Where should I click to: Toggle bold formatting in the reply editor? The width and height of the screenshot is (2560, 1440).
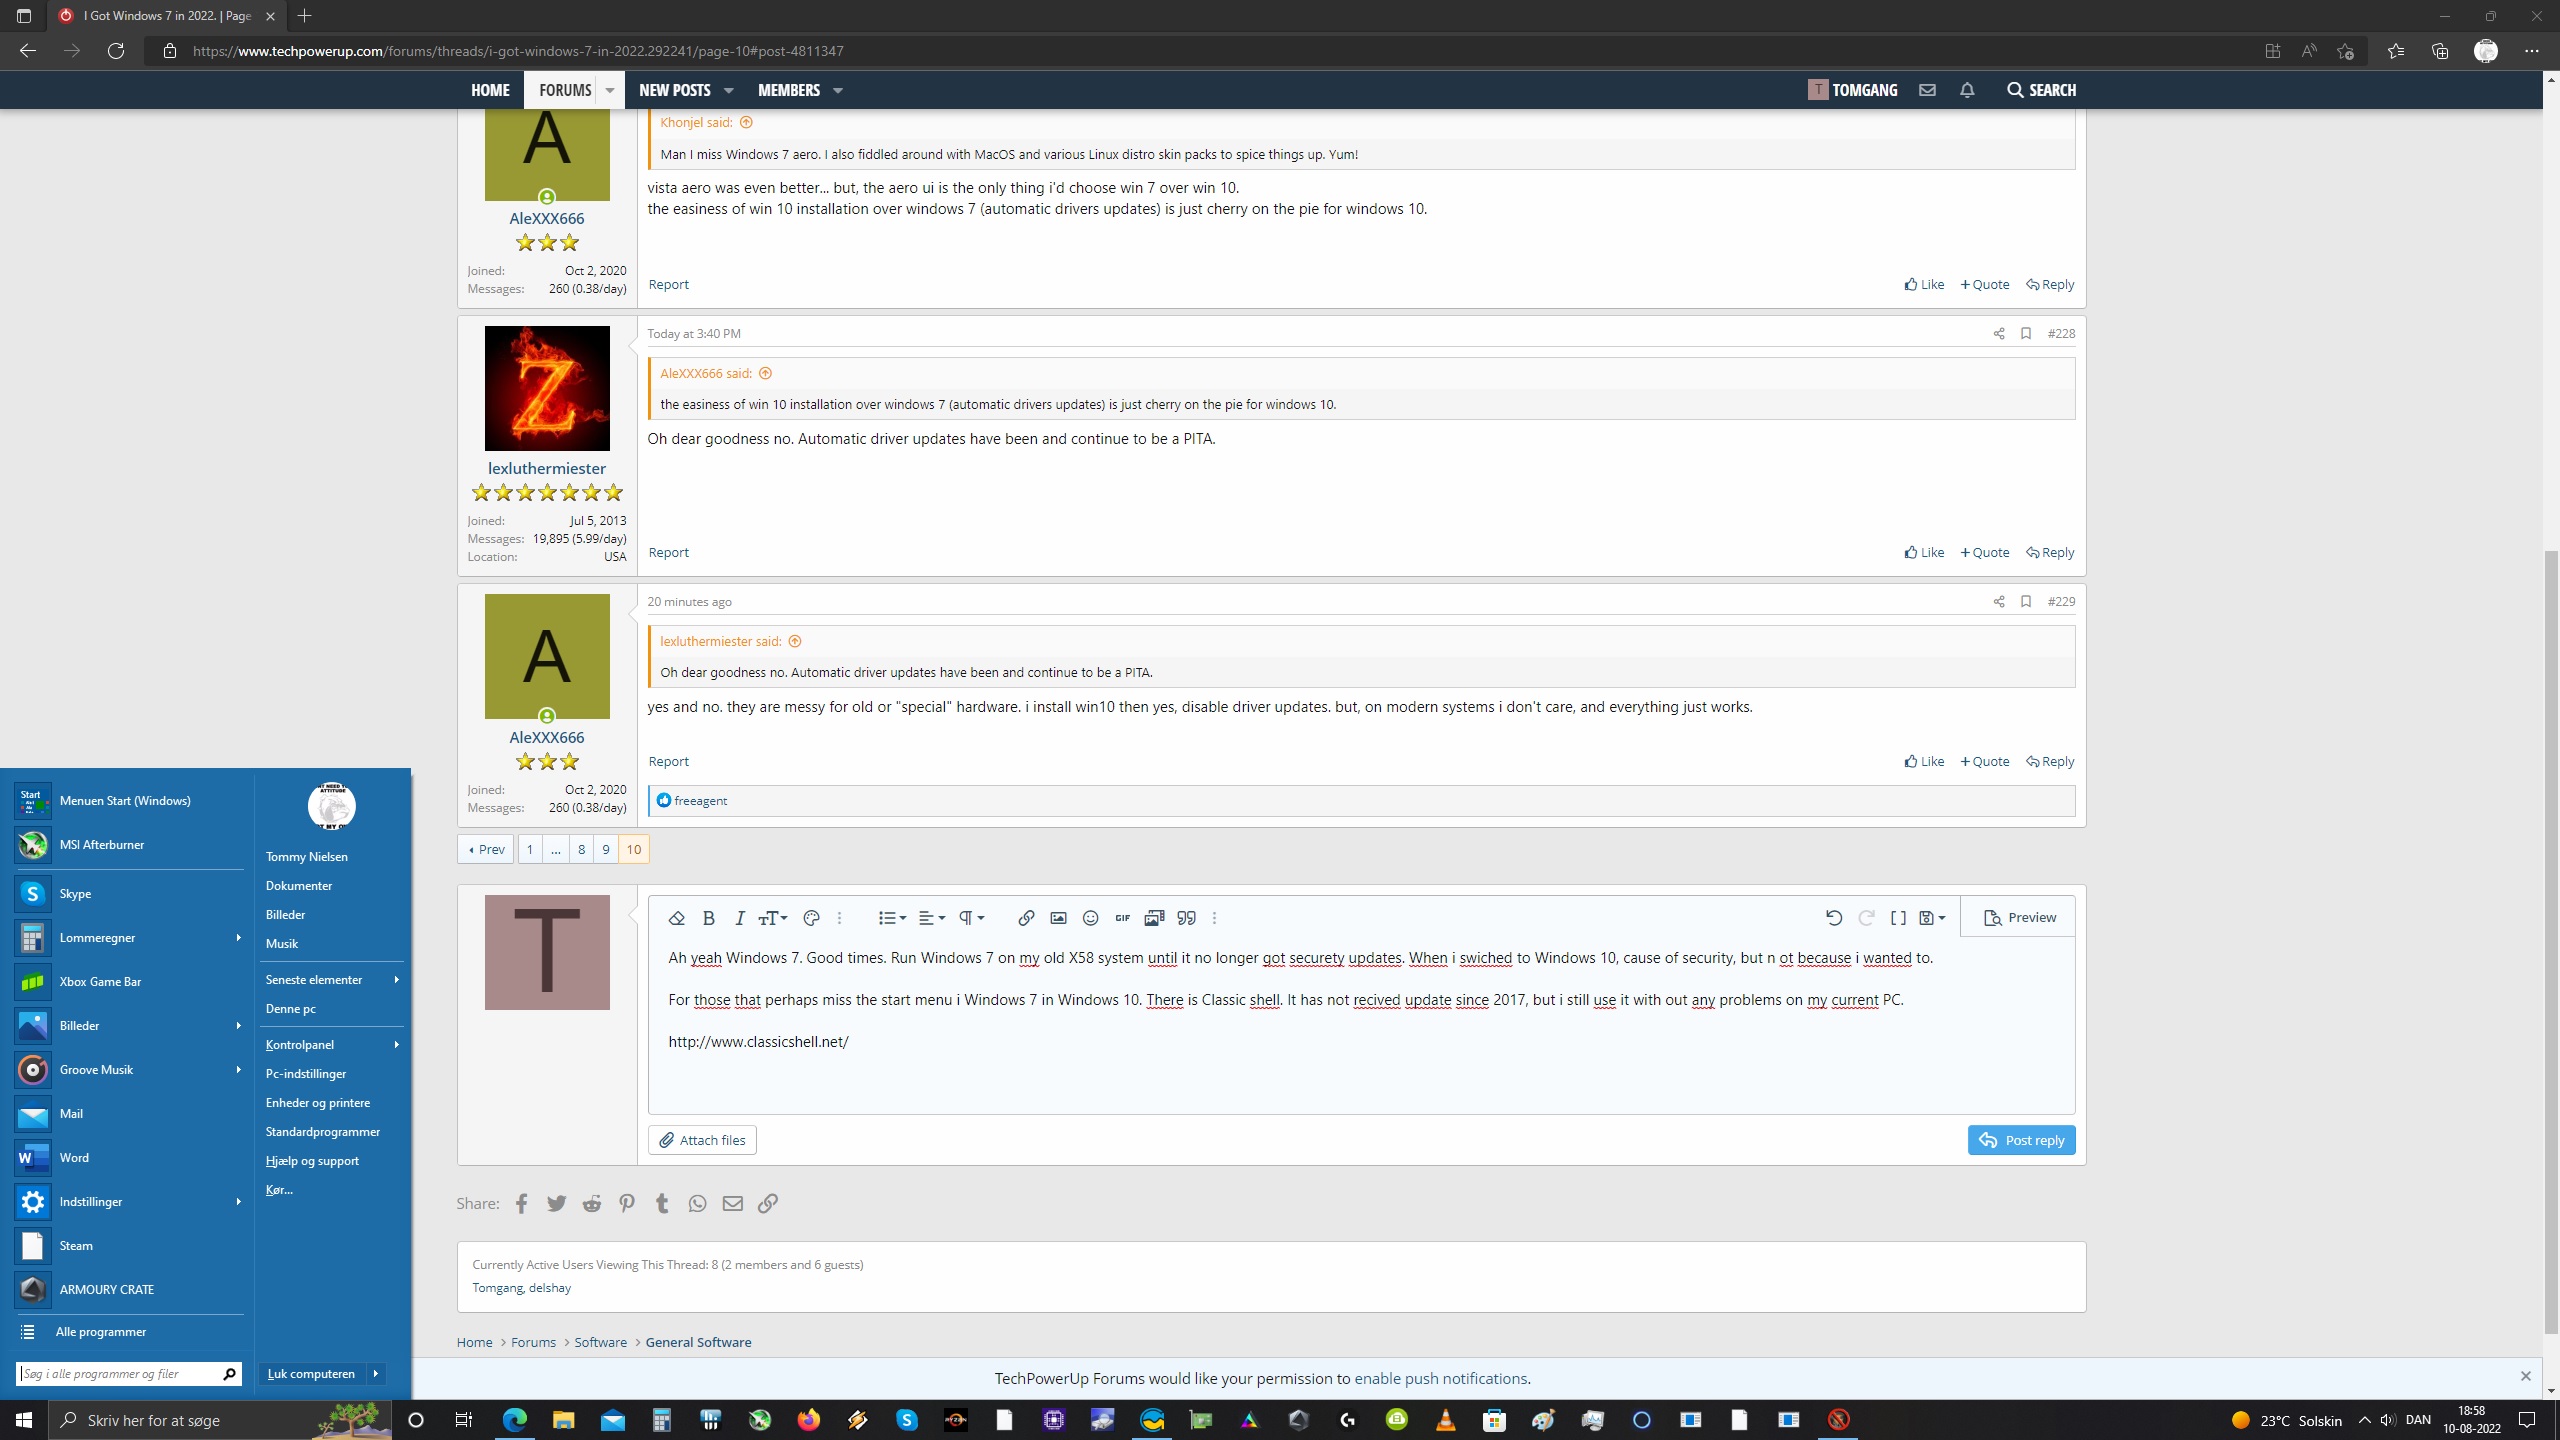[708, 918]
